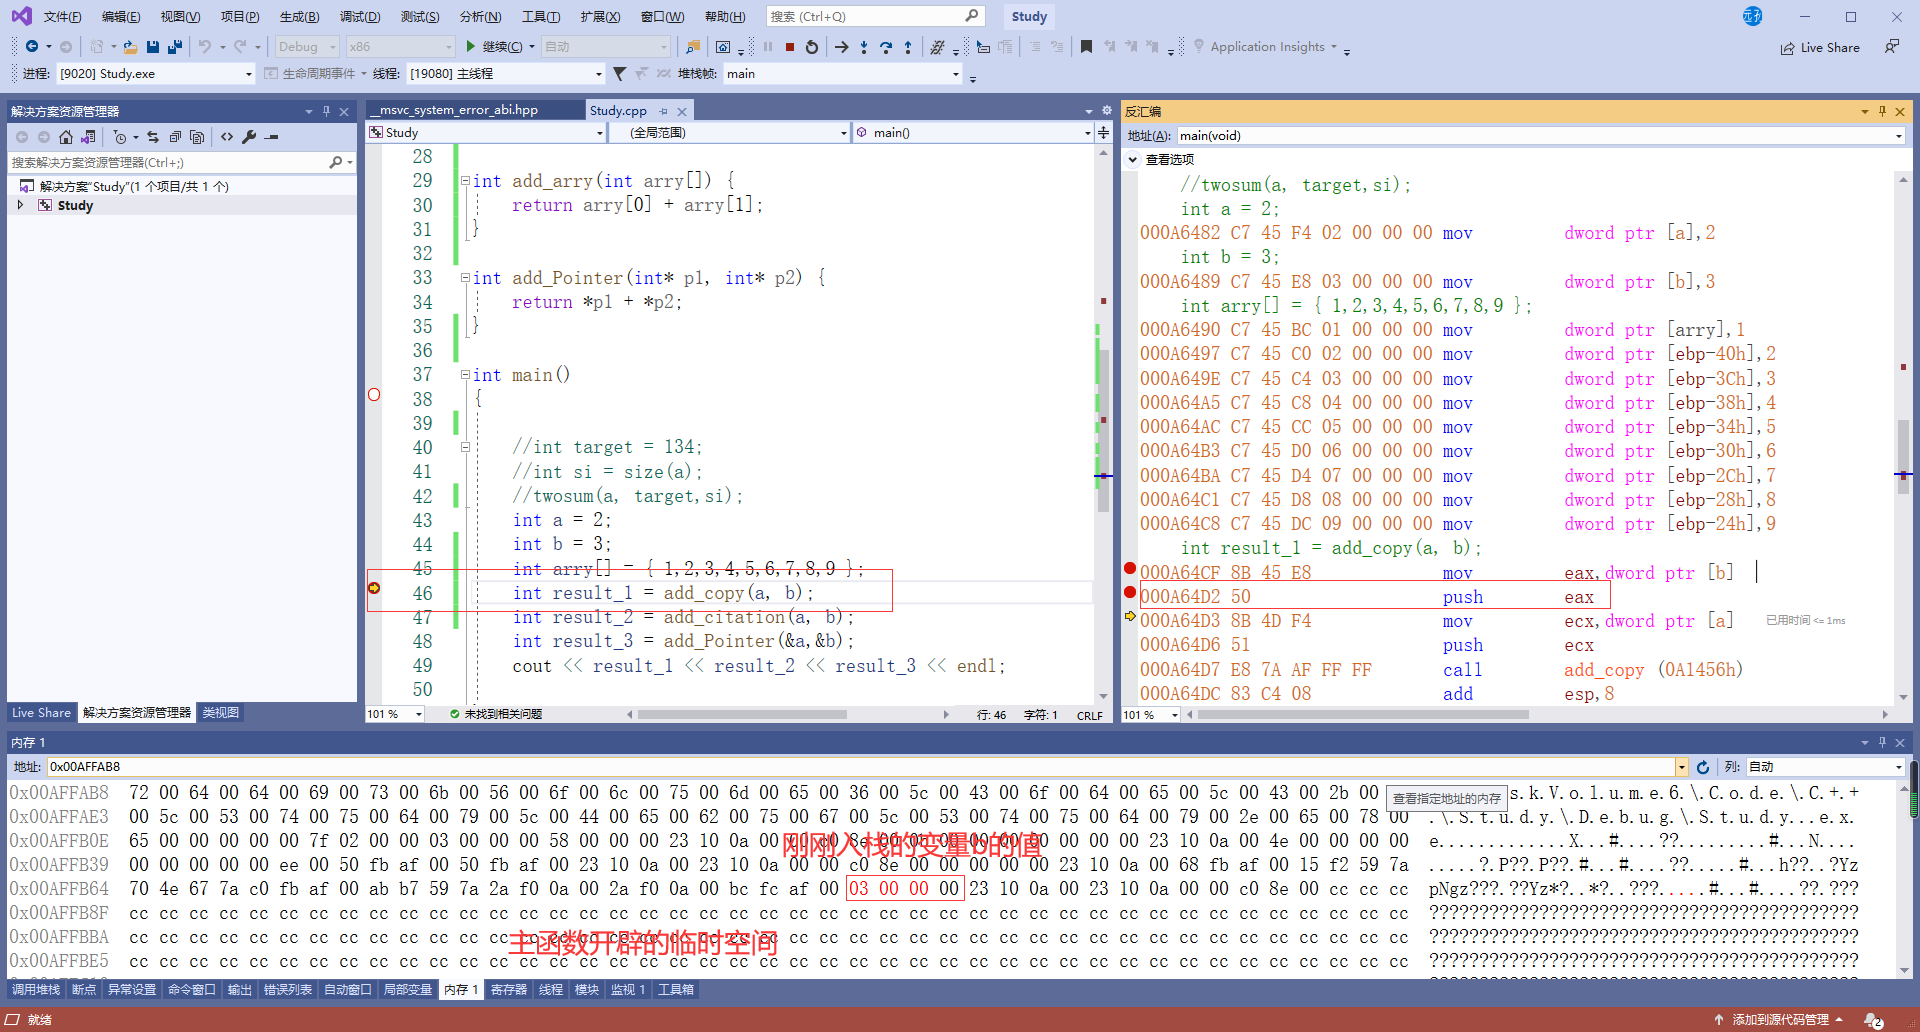The image size is (1920, 1032).
Task: Click the bookmark icon in toolbar
Action: tap(1086, 47)
